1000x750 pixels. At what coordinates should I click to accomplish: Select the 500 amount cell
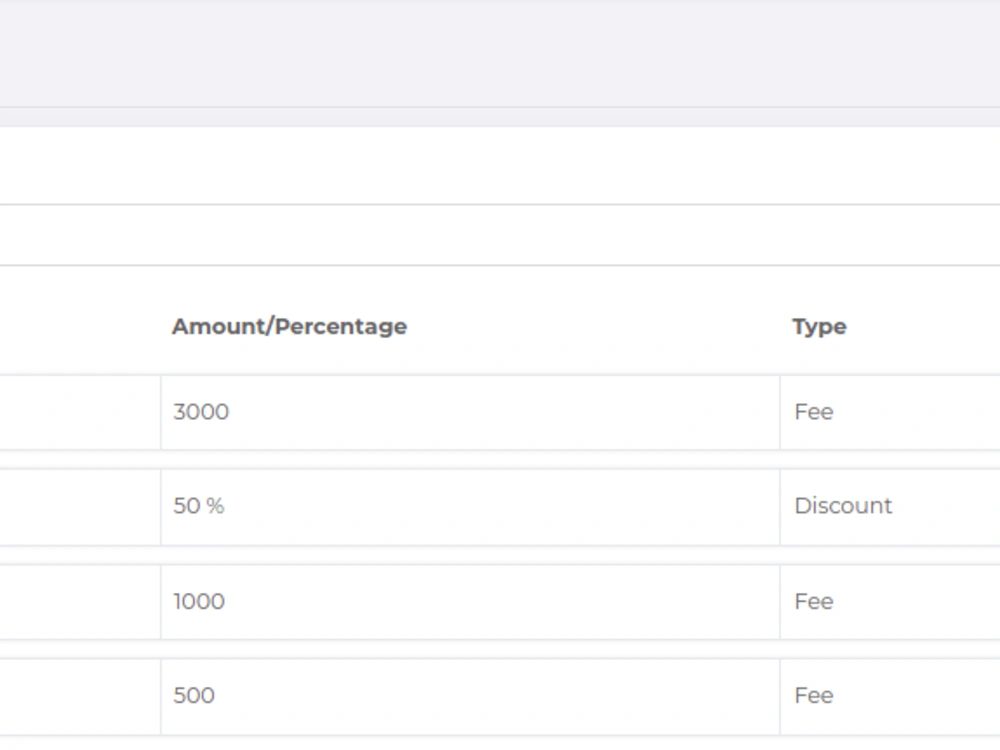coord(470,696)
